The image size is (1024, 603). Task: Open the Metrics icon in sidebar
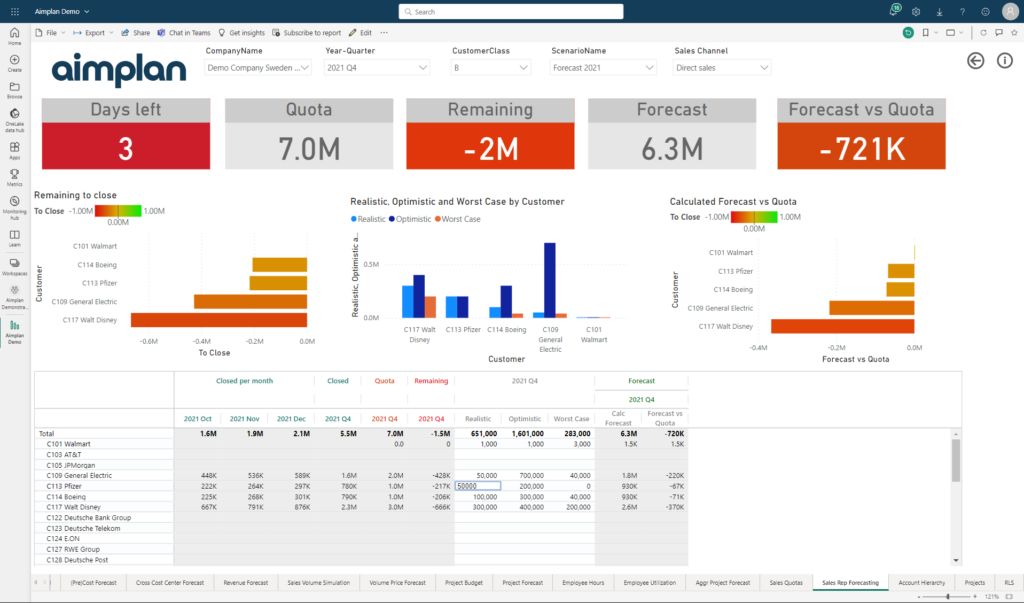pyautogui.click(x=14, y=177)
